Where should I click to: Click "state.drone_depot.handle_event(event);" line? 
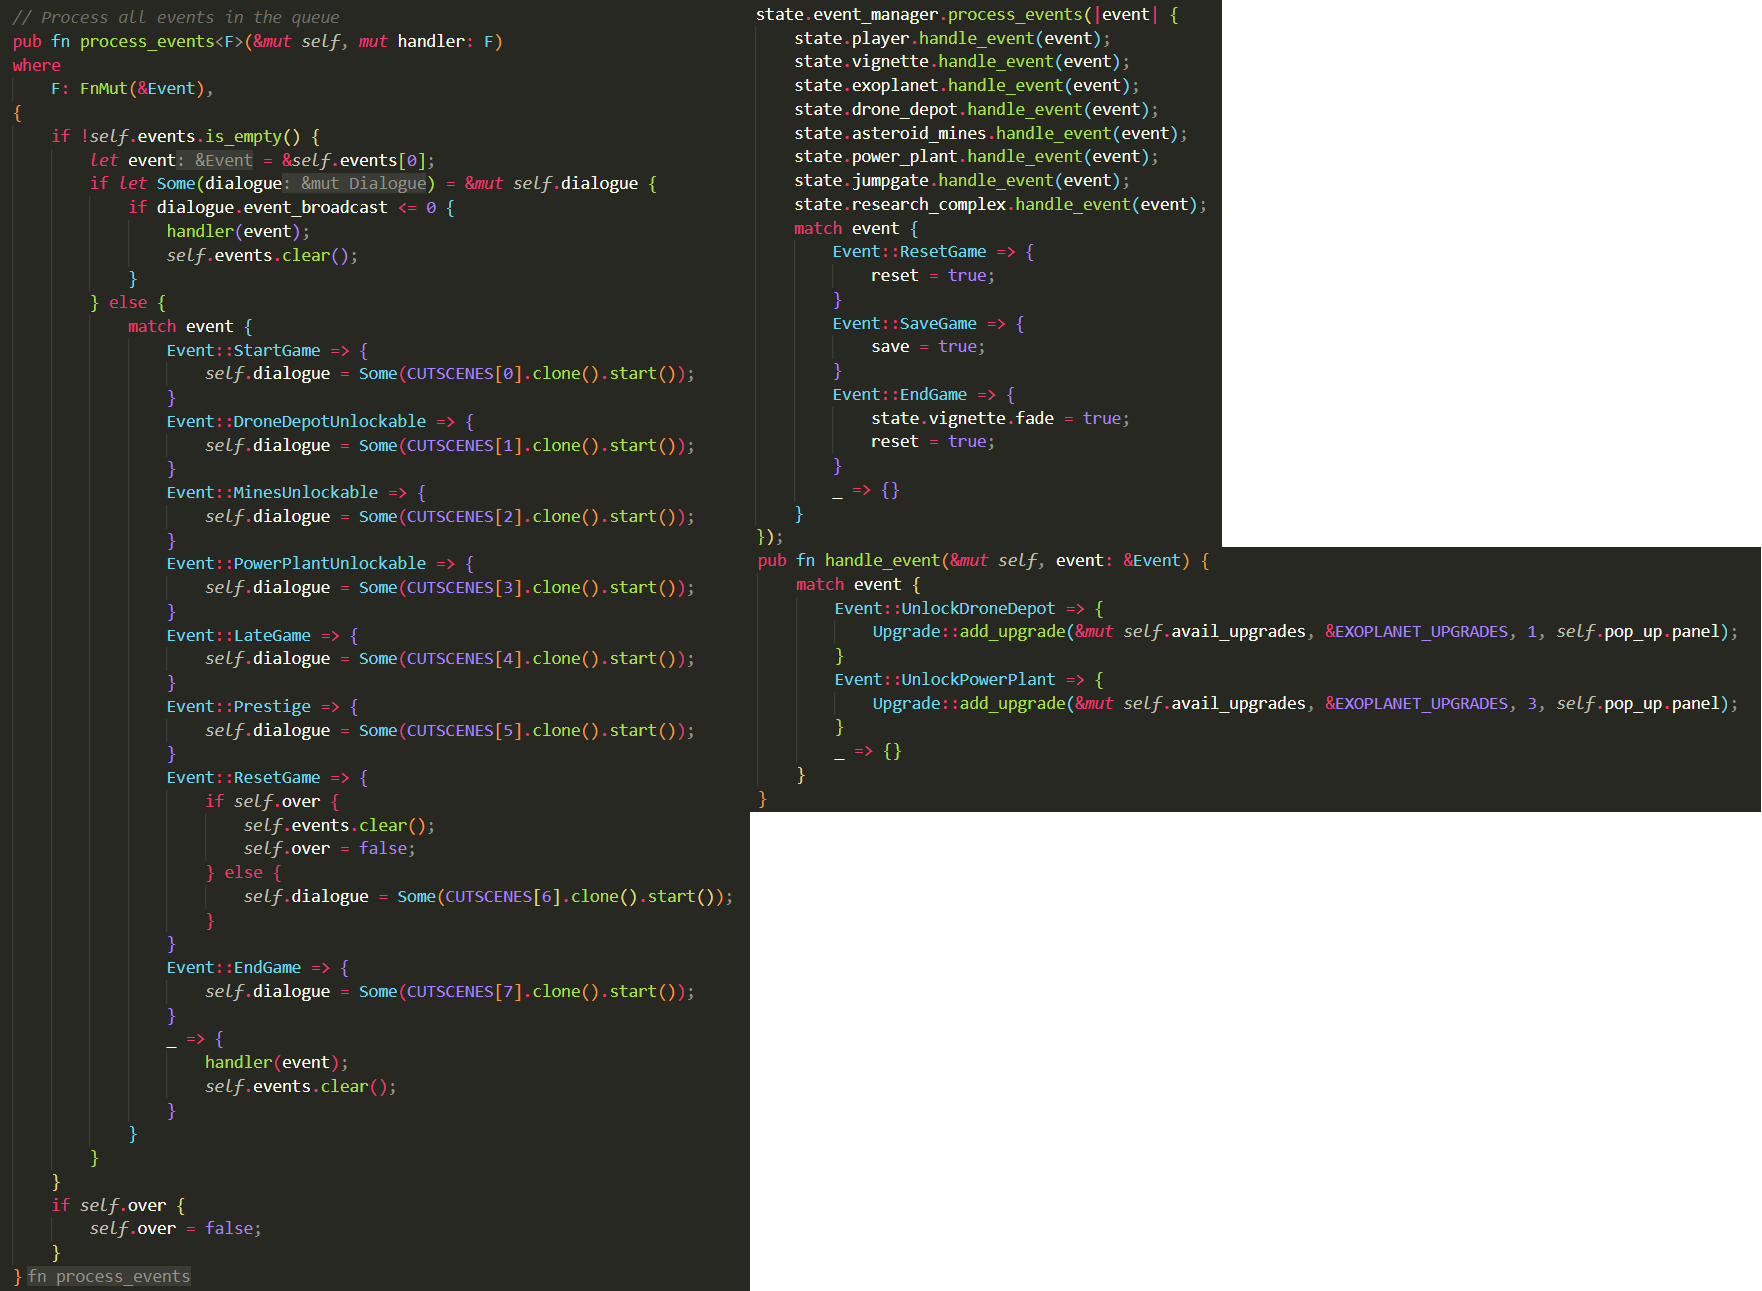point(976,109)
